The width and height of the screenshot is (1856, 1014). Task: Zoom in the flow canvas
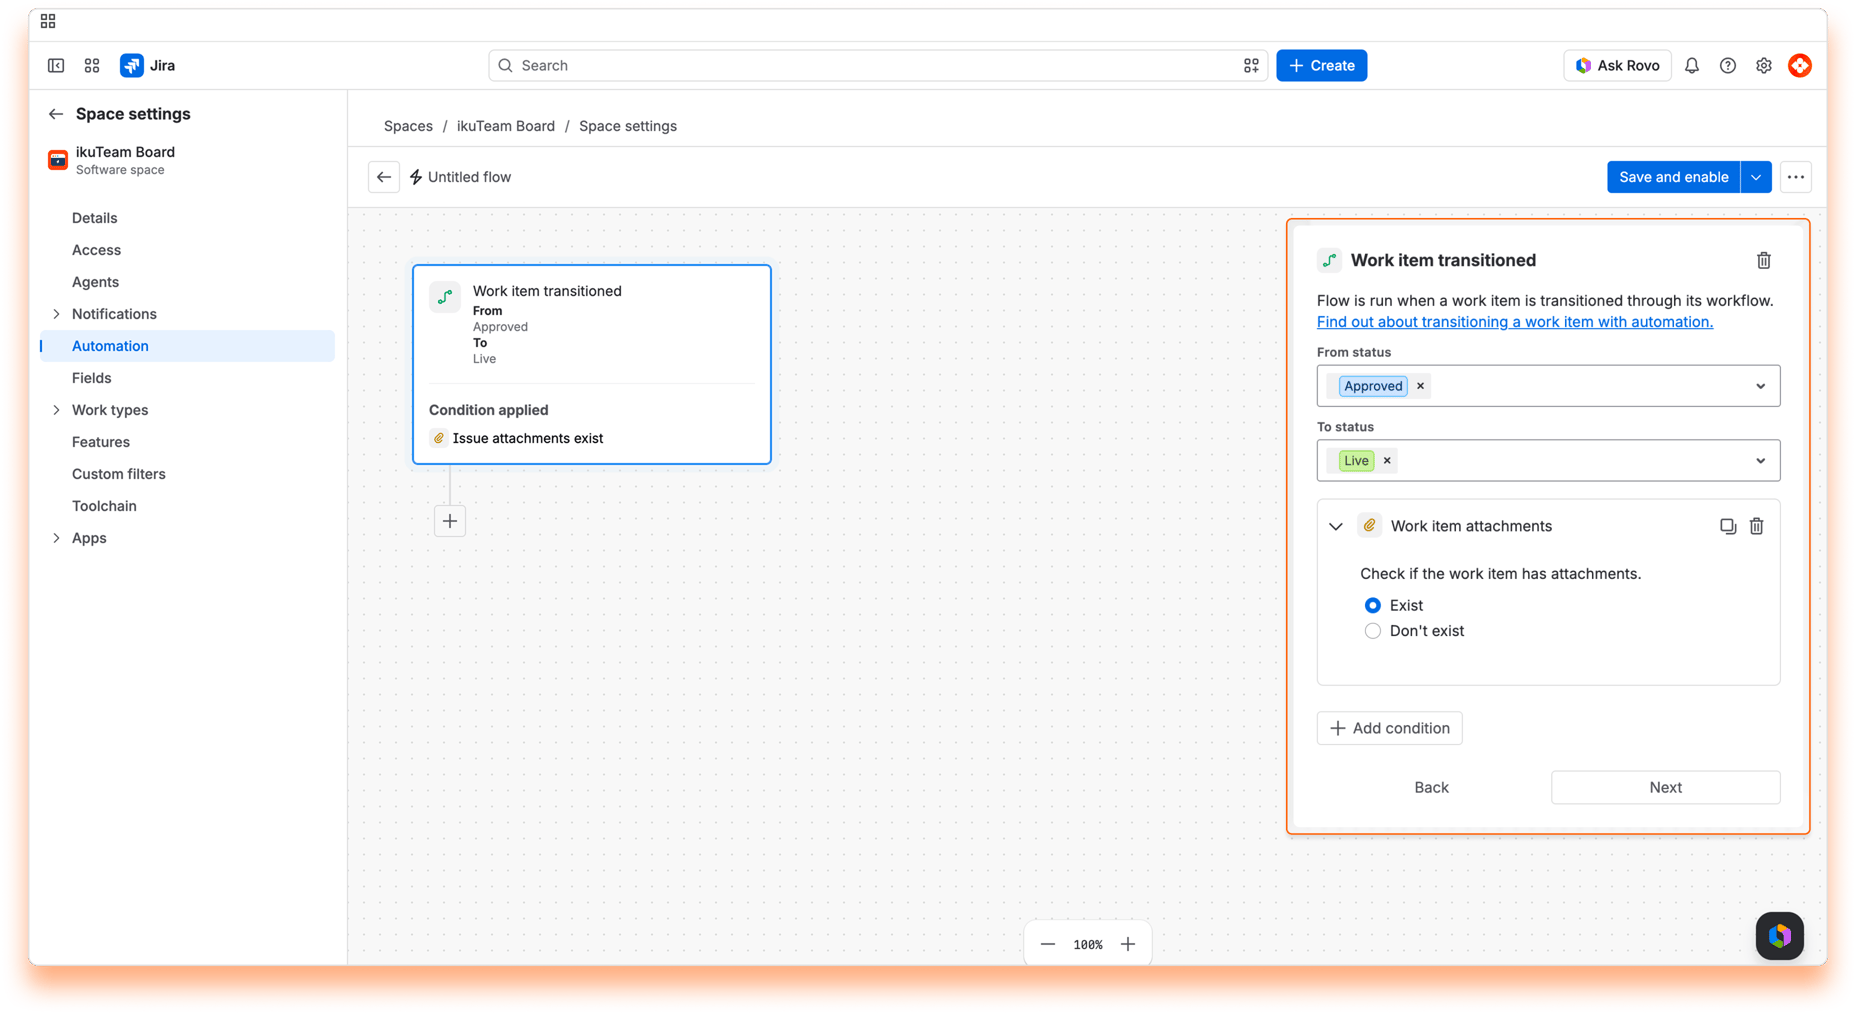click(1128, 944)
